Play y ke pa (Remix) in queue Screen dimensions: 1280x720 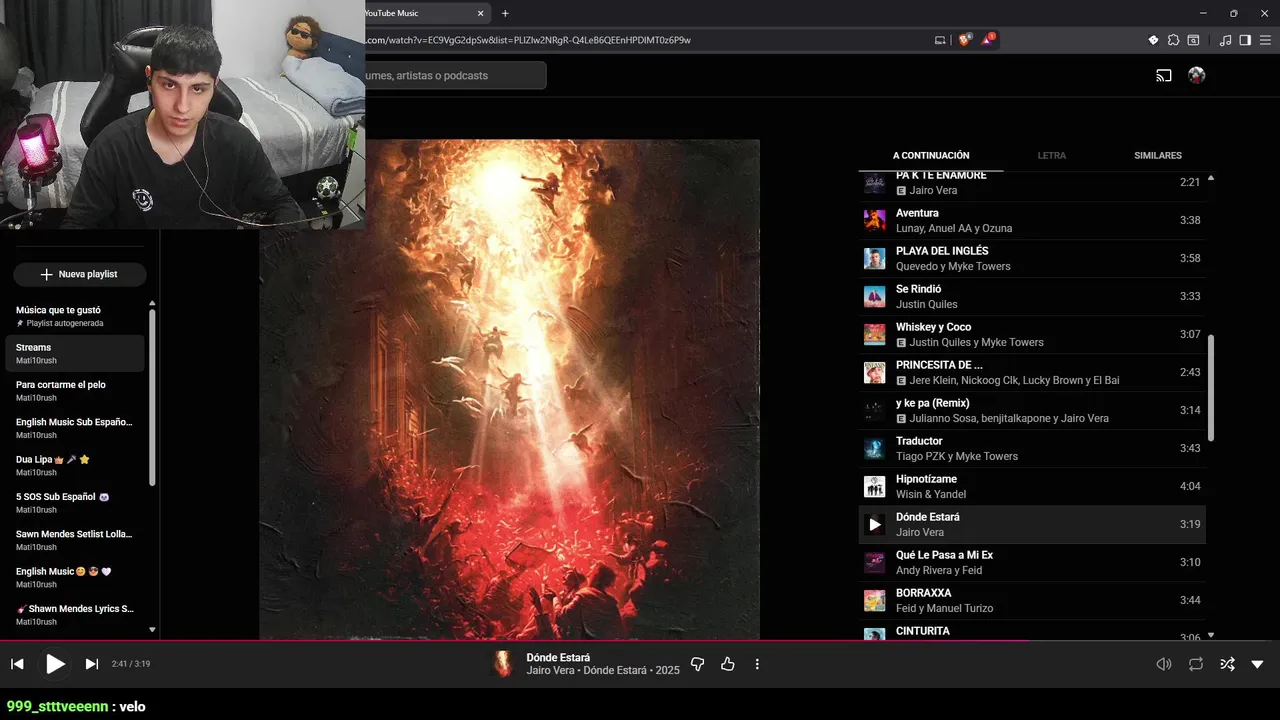[x=1032, y=410]
